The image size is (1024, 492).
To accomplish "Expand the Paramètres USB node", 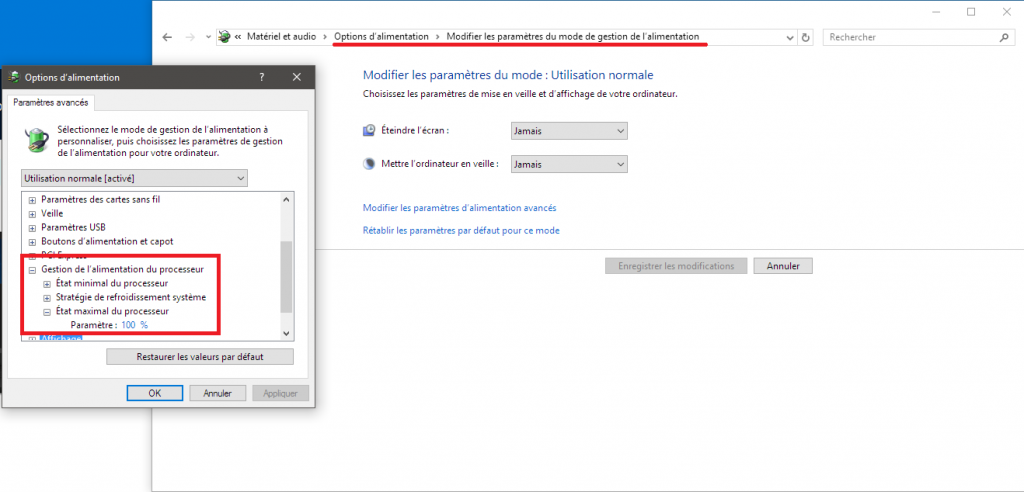I will click(32, 228).
